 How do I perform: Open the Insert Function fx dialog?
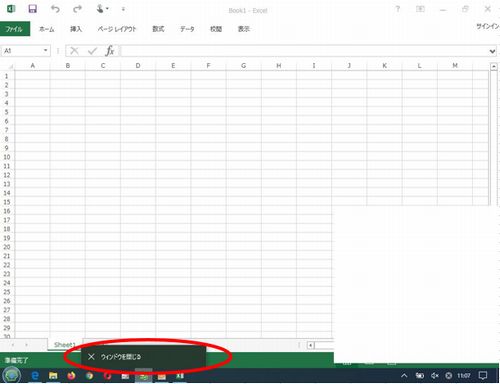point(110,51)
